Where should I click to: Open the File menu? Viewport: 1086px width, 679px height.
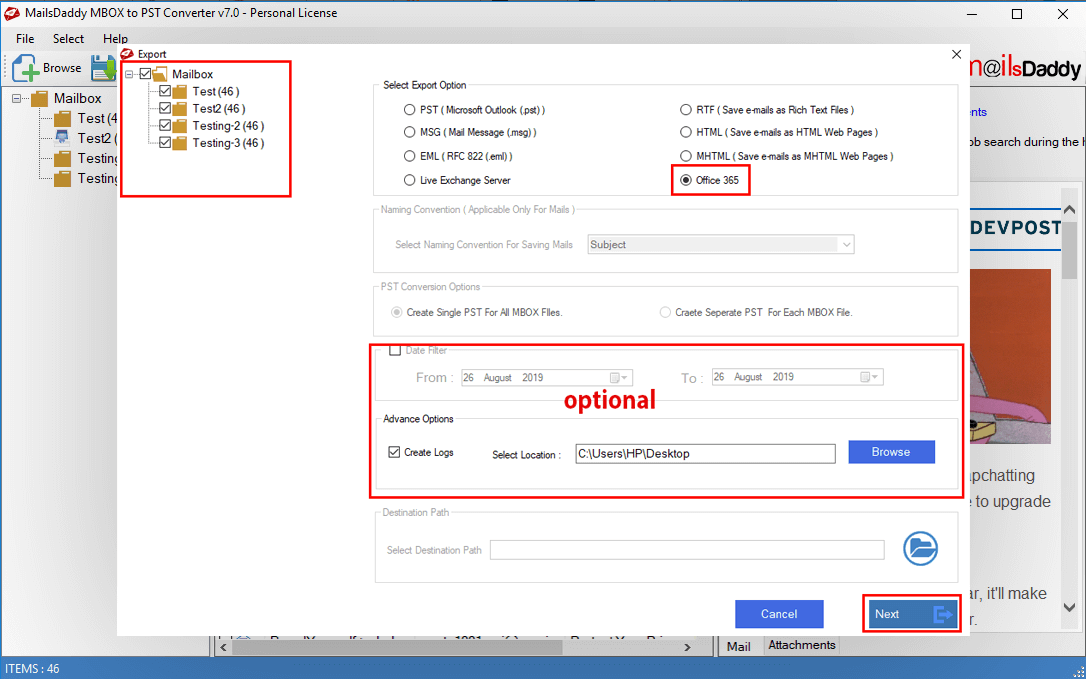point(25,39)
